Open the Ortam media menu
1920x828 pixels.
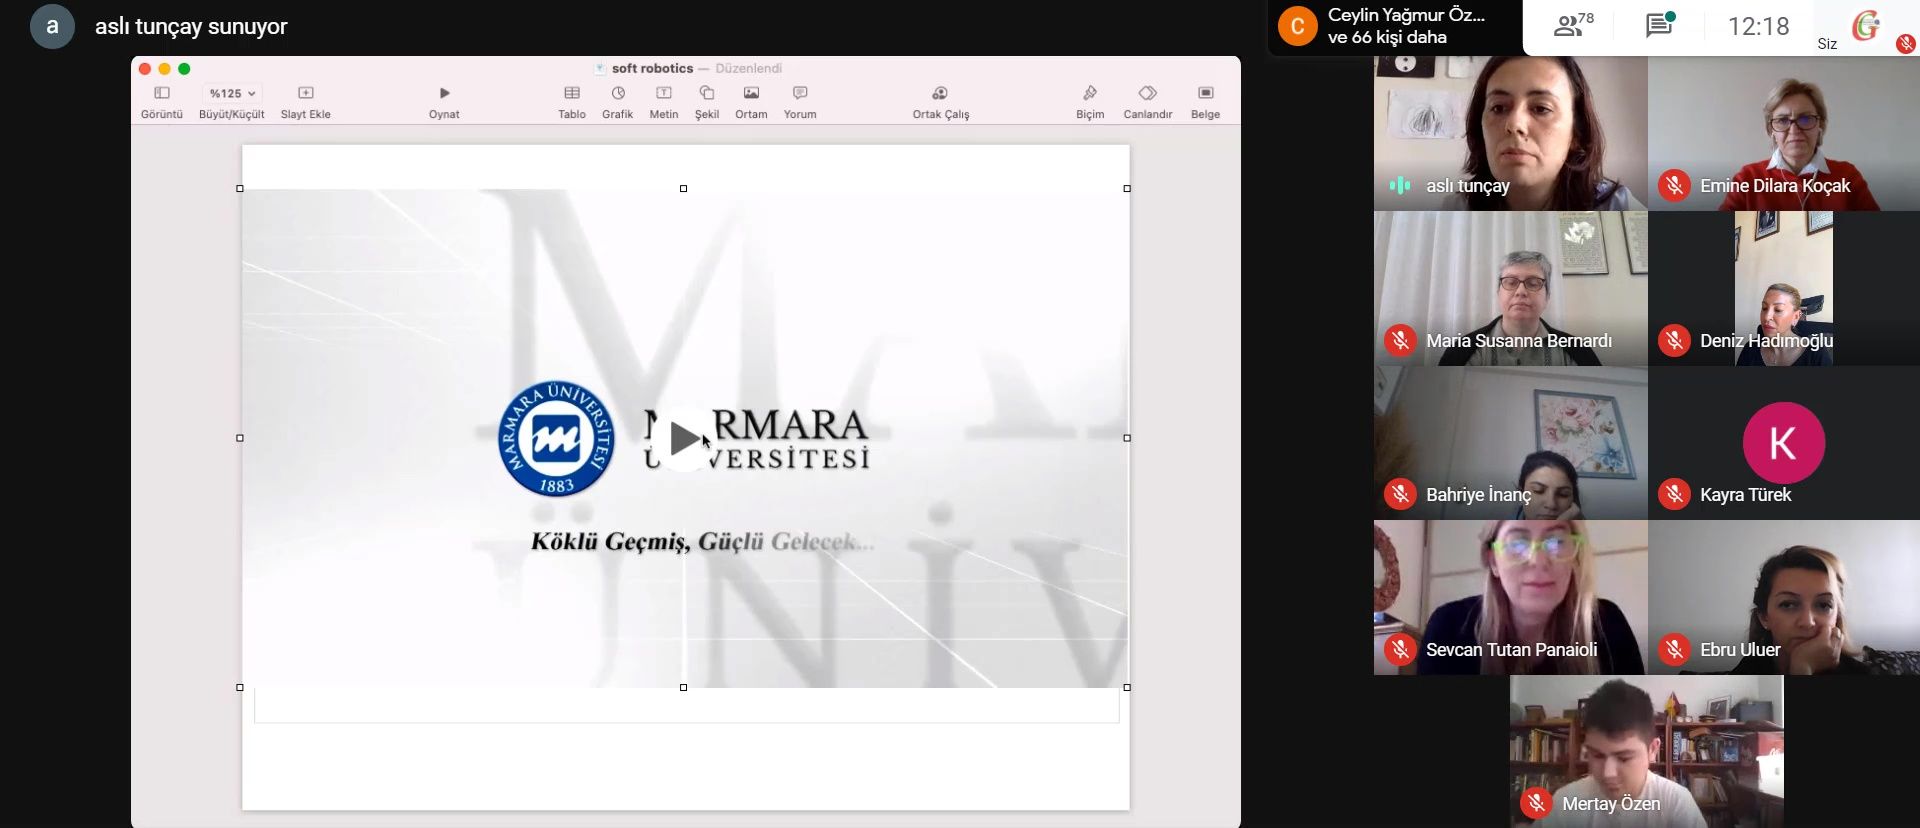coord(751,102)
